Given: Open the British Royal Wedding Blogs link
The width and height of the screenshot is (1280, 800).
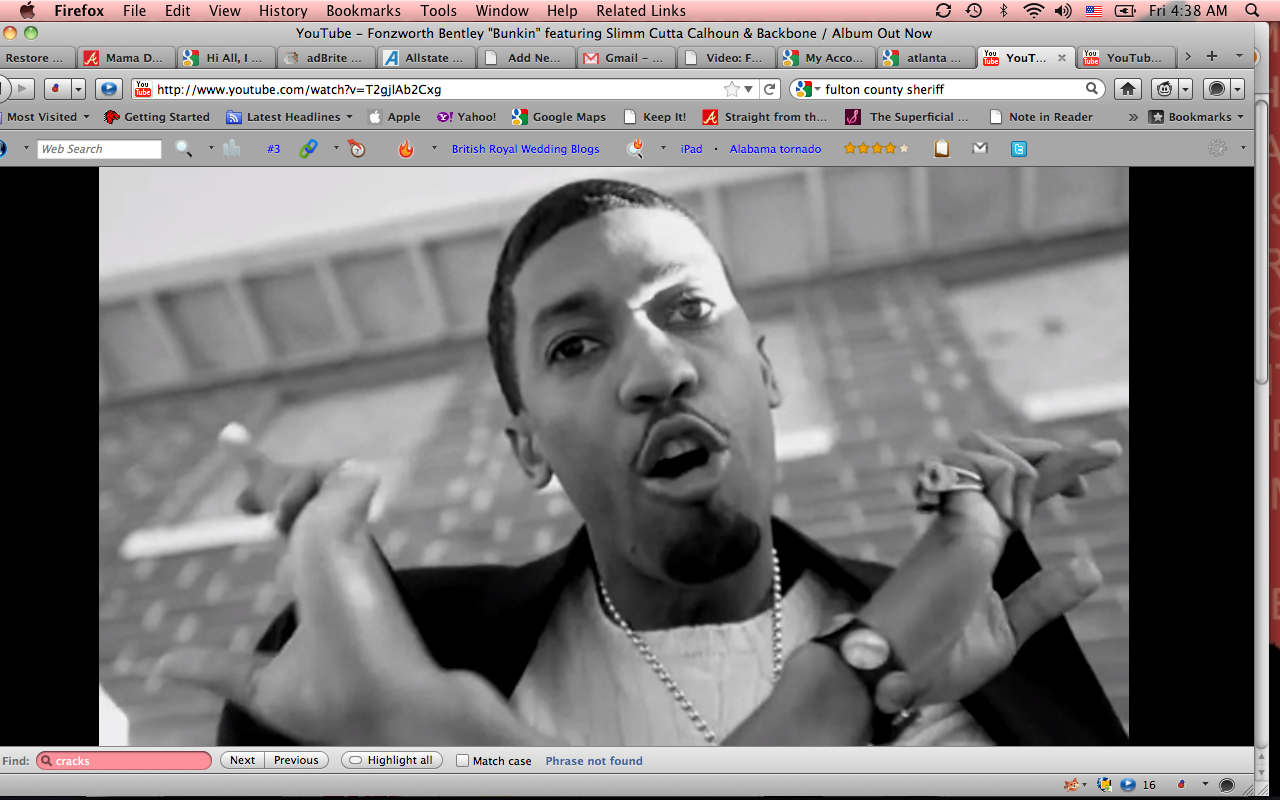Looking at the screenshot, I should tap(525, 149).
